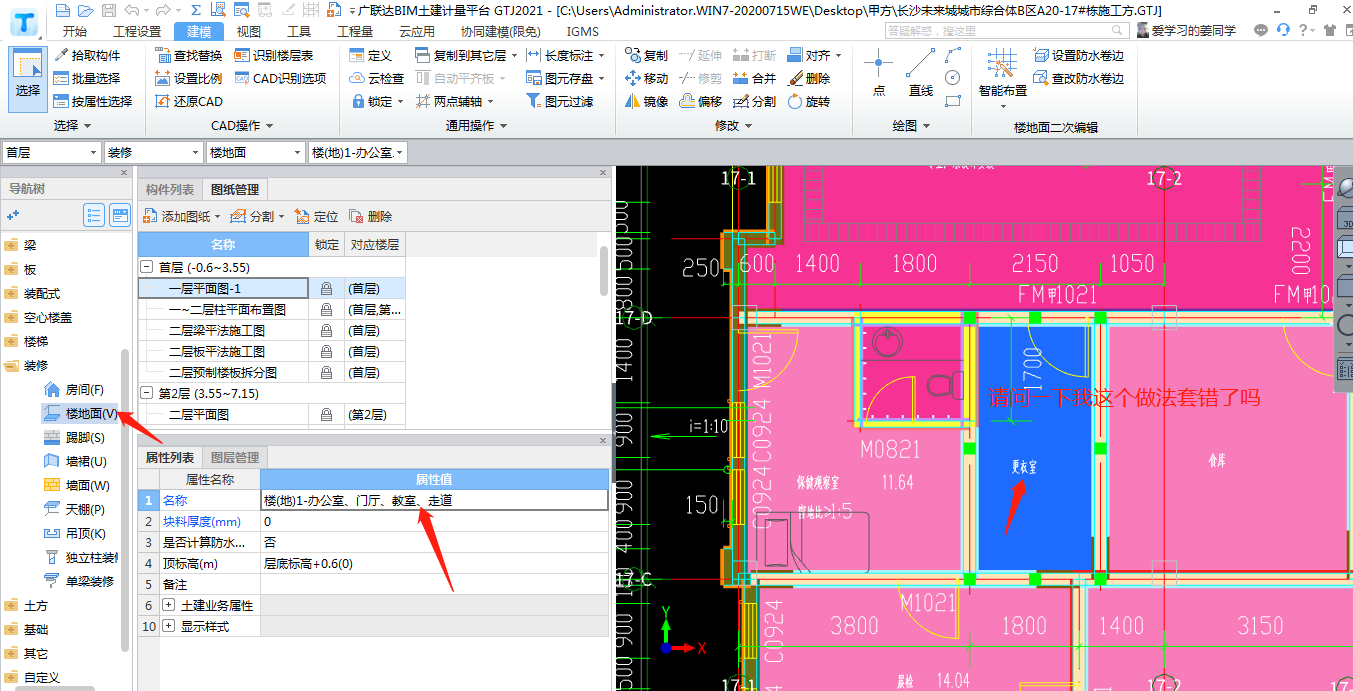
Task: Collapse the 首层 (-0.6~3.55) drawing group
Action: (x=147, y=267)
